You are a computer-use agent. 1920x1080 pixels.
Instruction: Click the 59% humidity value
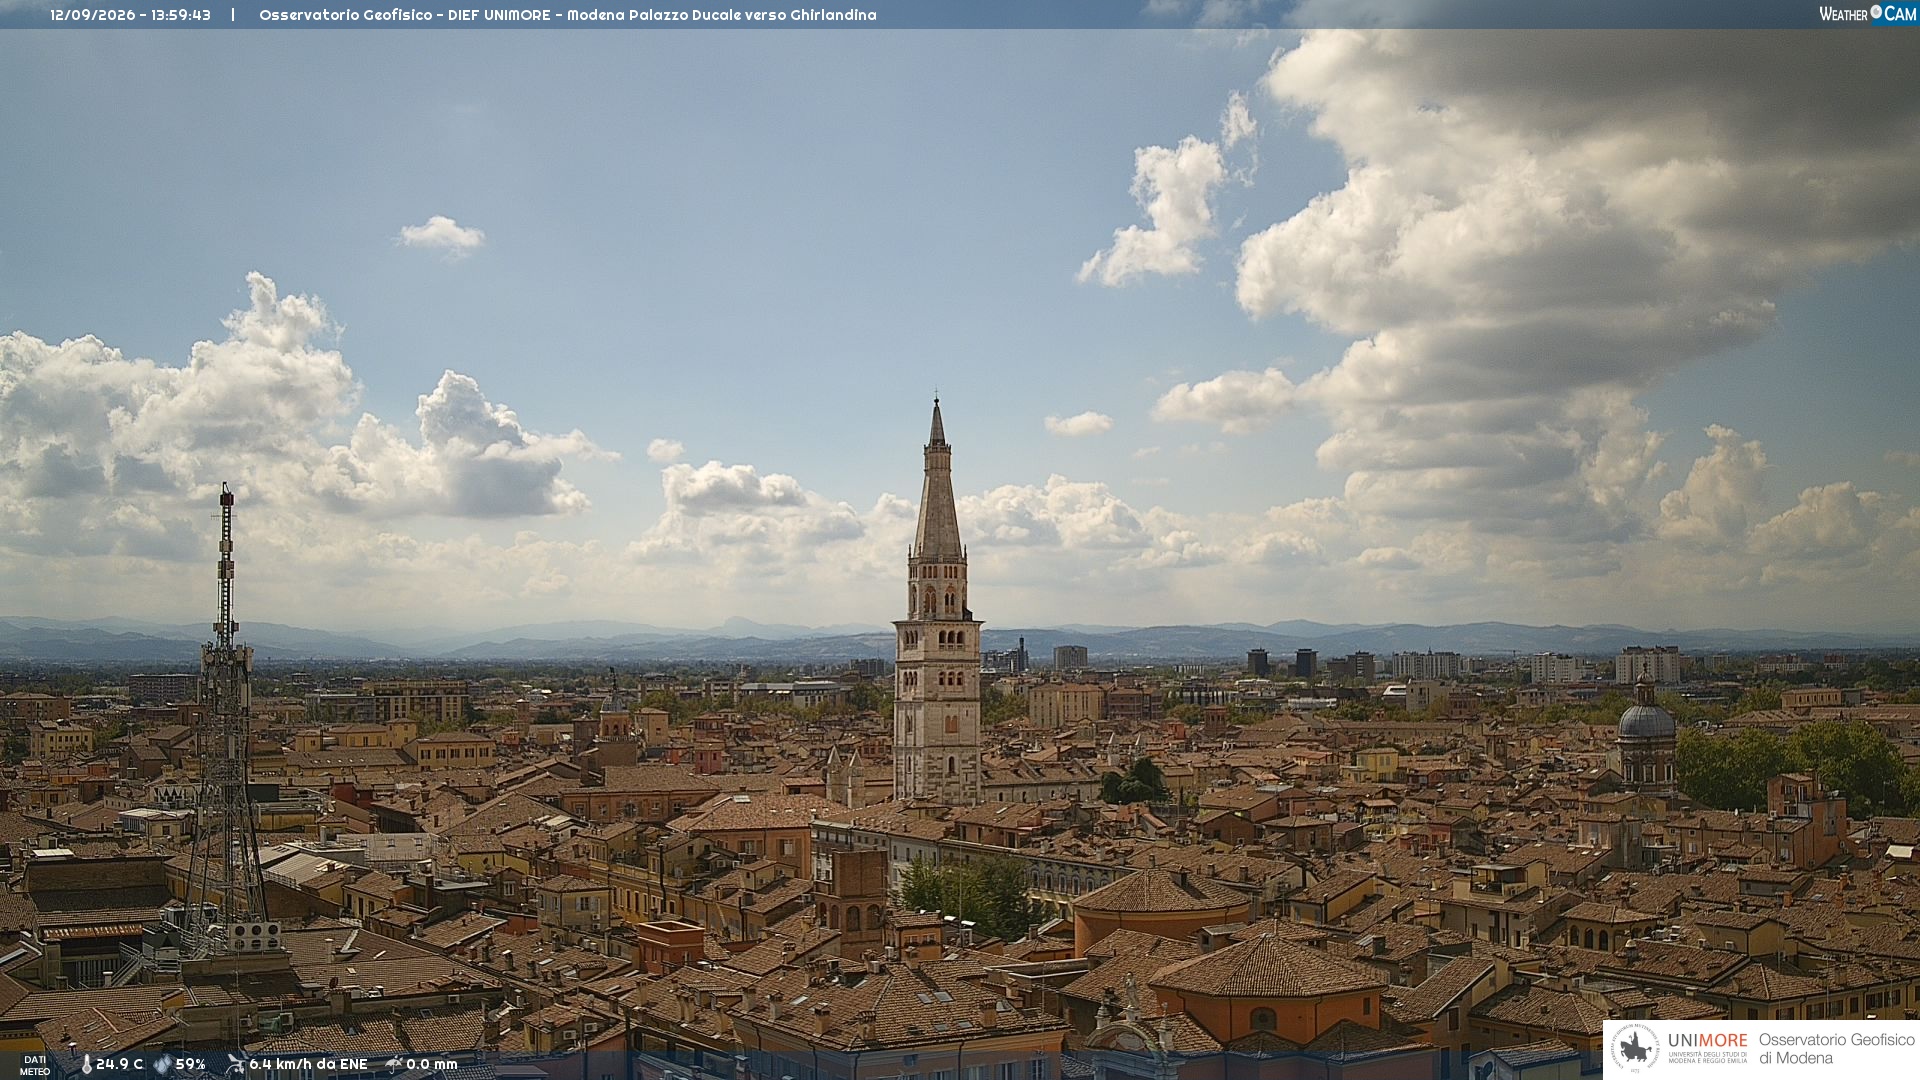[191, 1065]
